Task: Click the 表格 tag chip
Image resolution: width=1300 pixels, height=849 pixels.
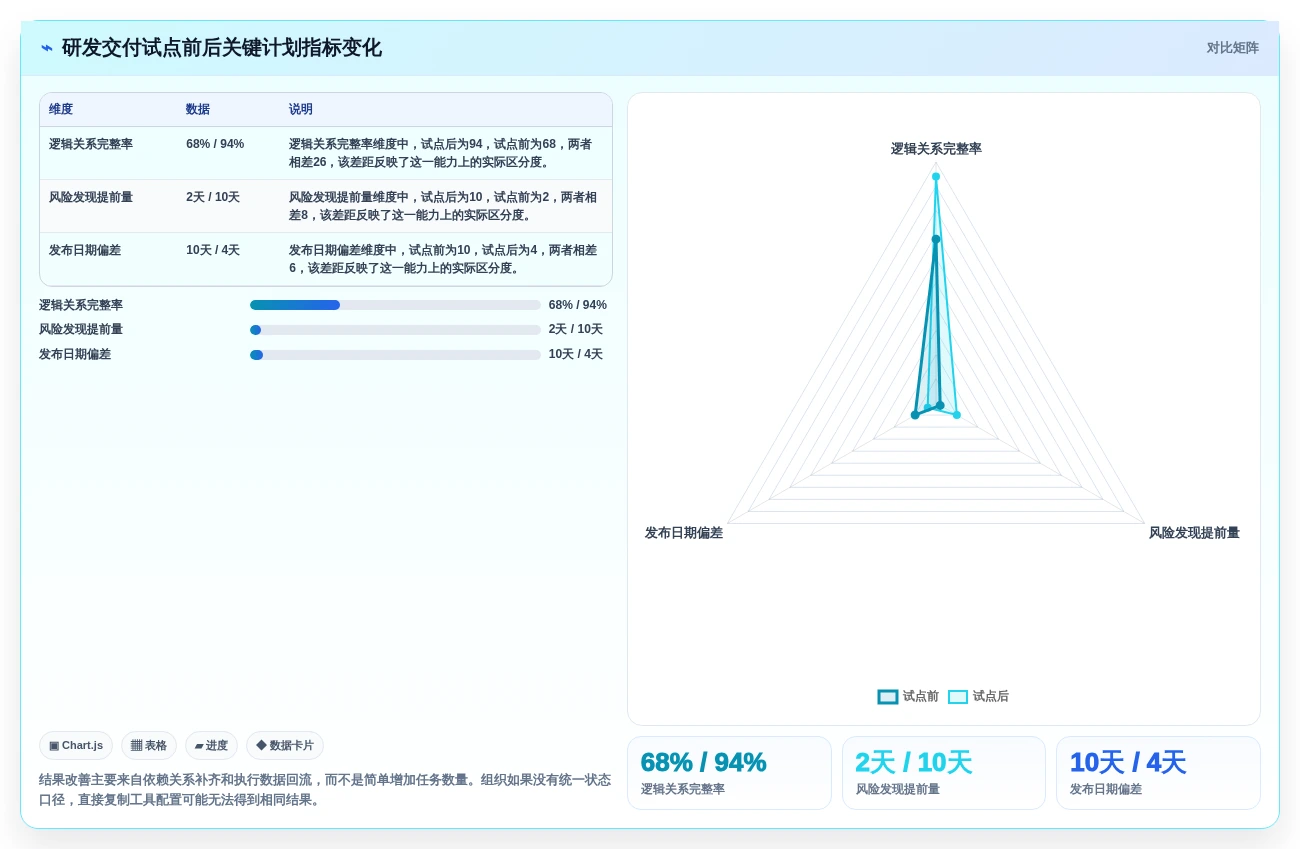Action: (149, 746)
